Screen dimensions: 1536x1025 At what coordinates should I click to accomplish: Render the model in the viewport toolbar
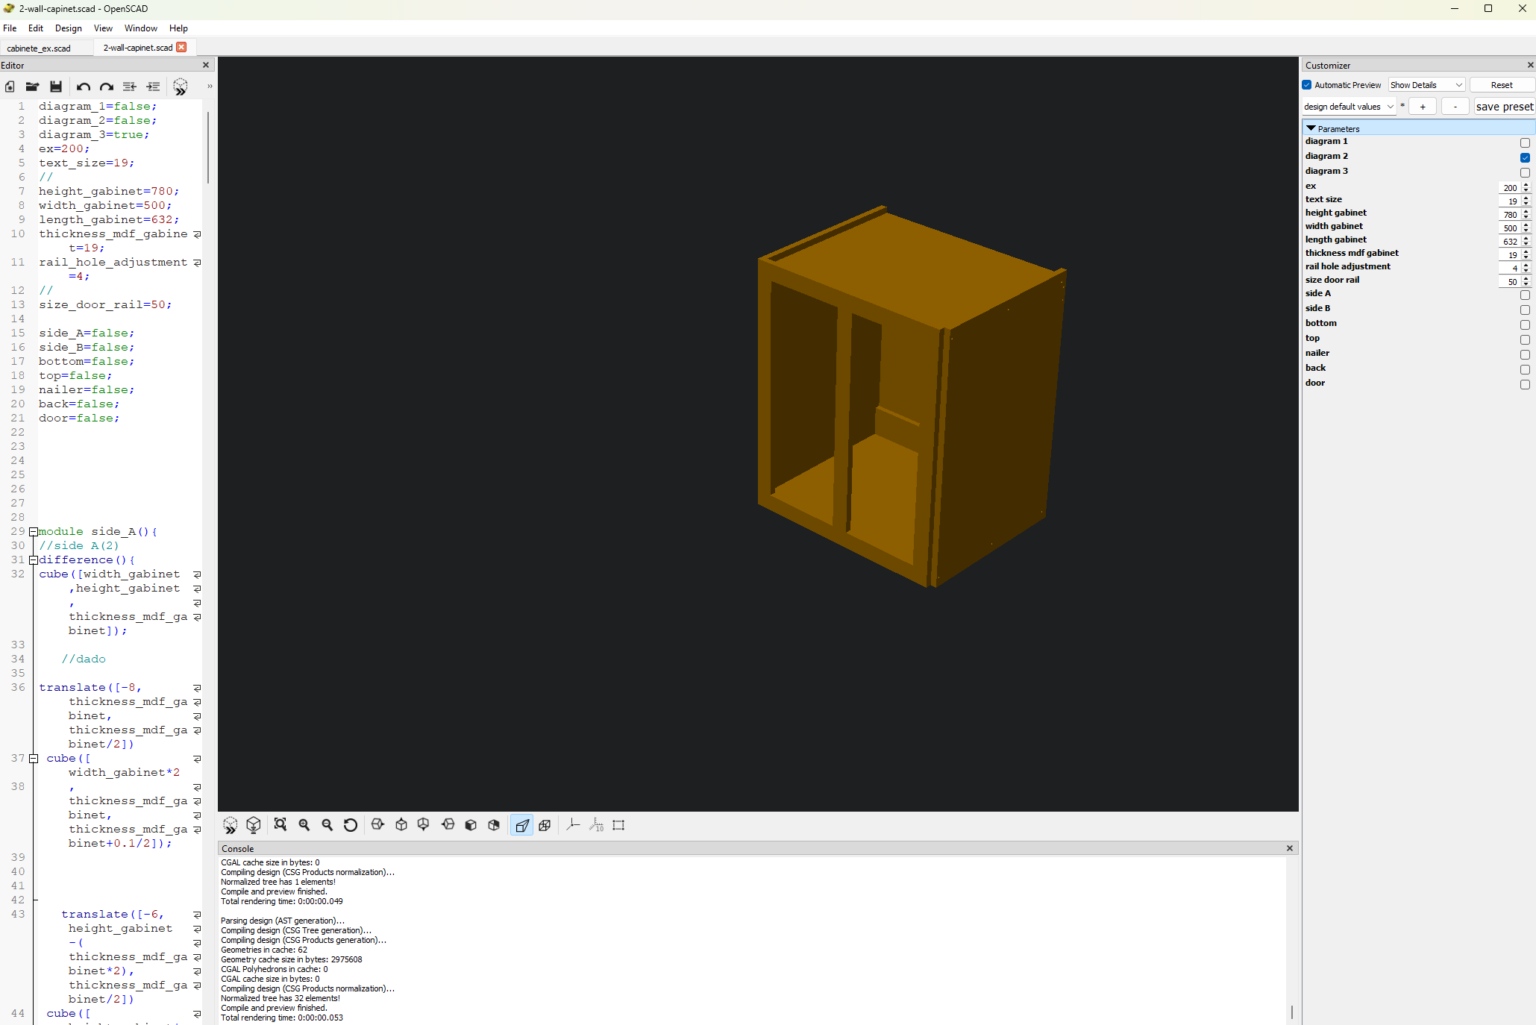pos(254,825)
